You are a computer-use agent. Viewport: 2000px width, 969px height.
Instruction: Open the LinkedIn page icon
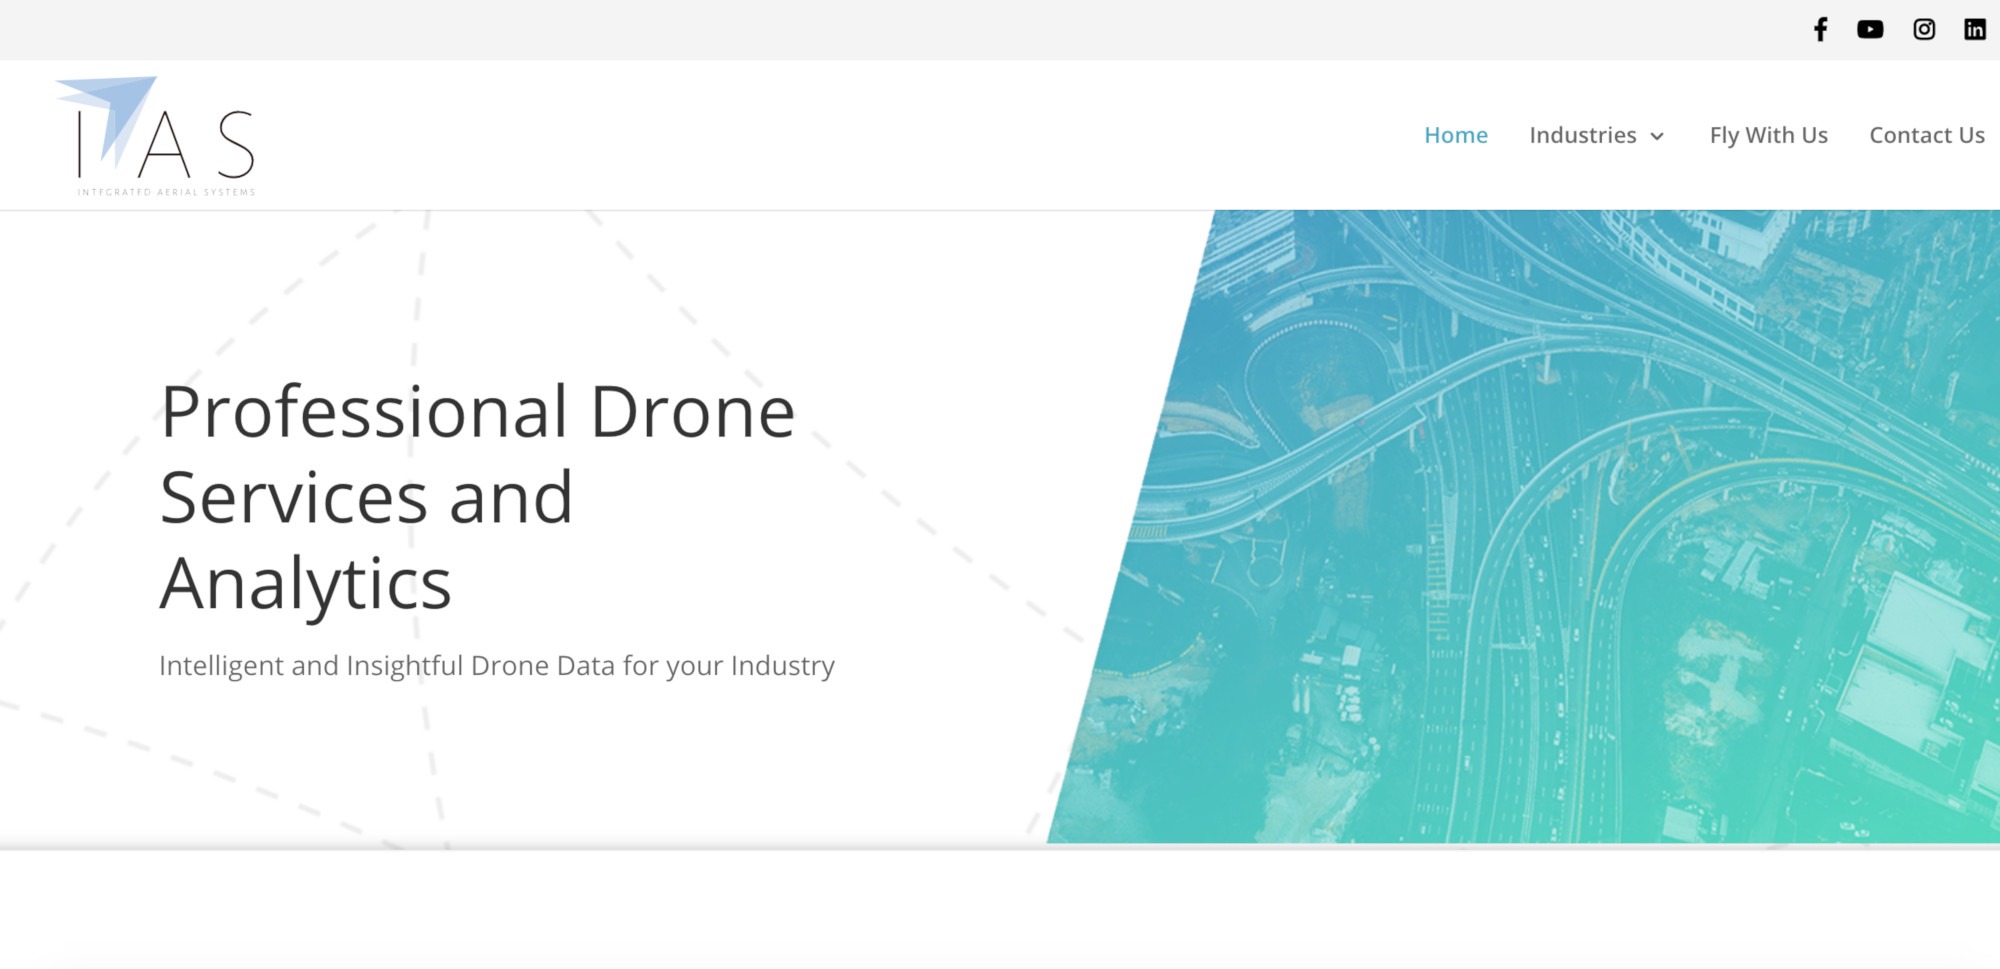tap(1974, 29)
